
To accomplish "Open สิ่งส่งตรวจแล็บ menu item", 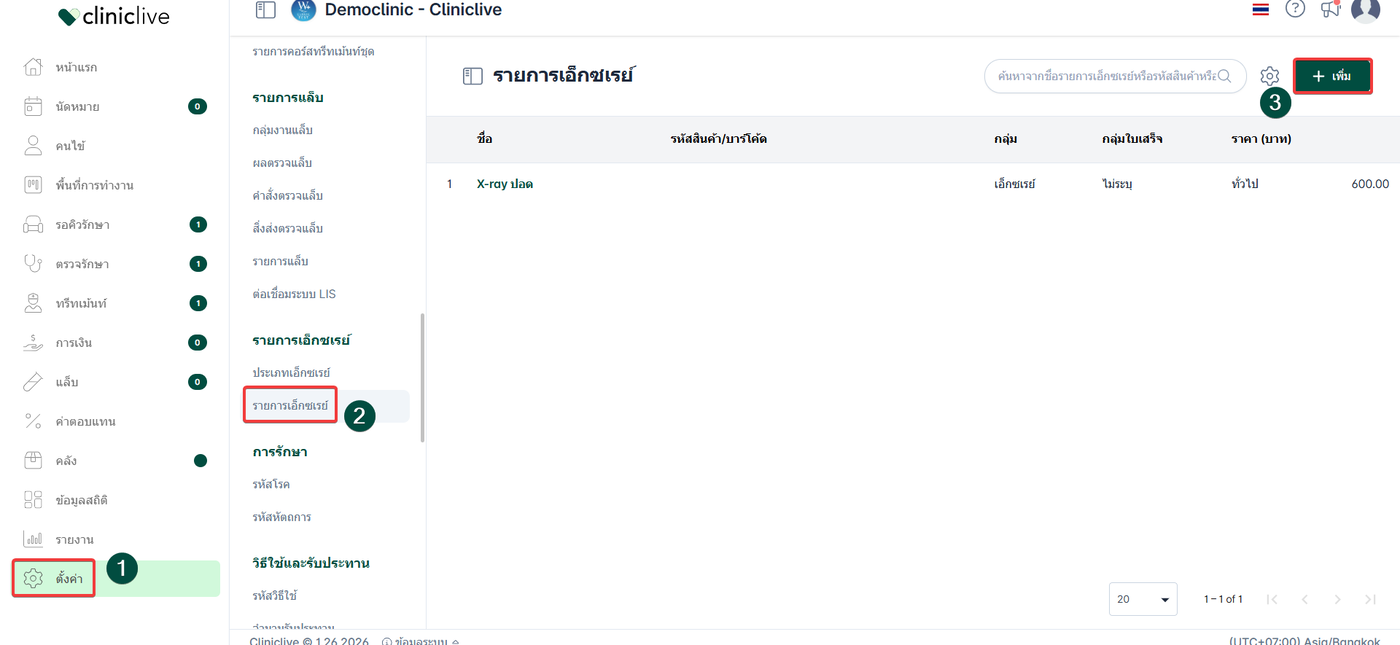I will [x=288, y=229].
